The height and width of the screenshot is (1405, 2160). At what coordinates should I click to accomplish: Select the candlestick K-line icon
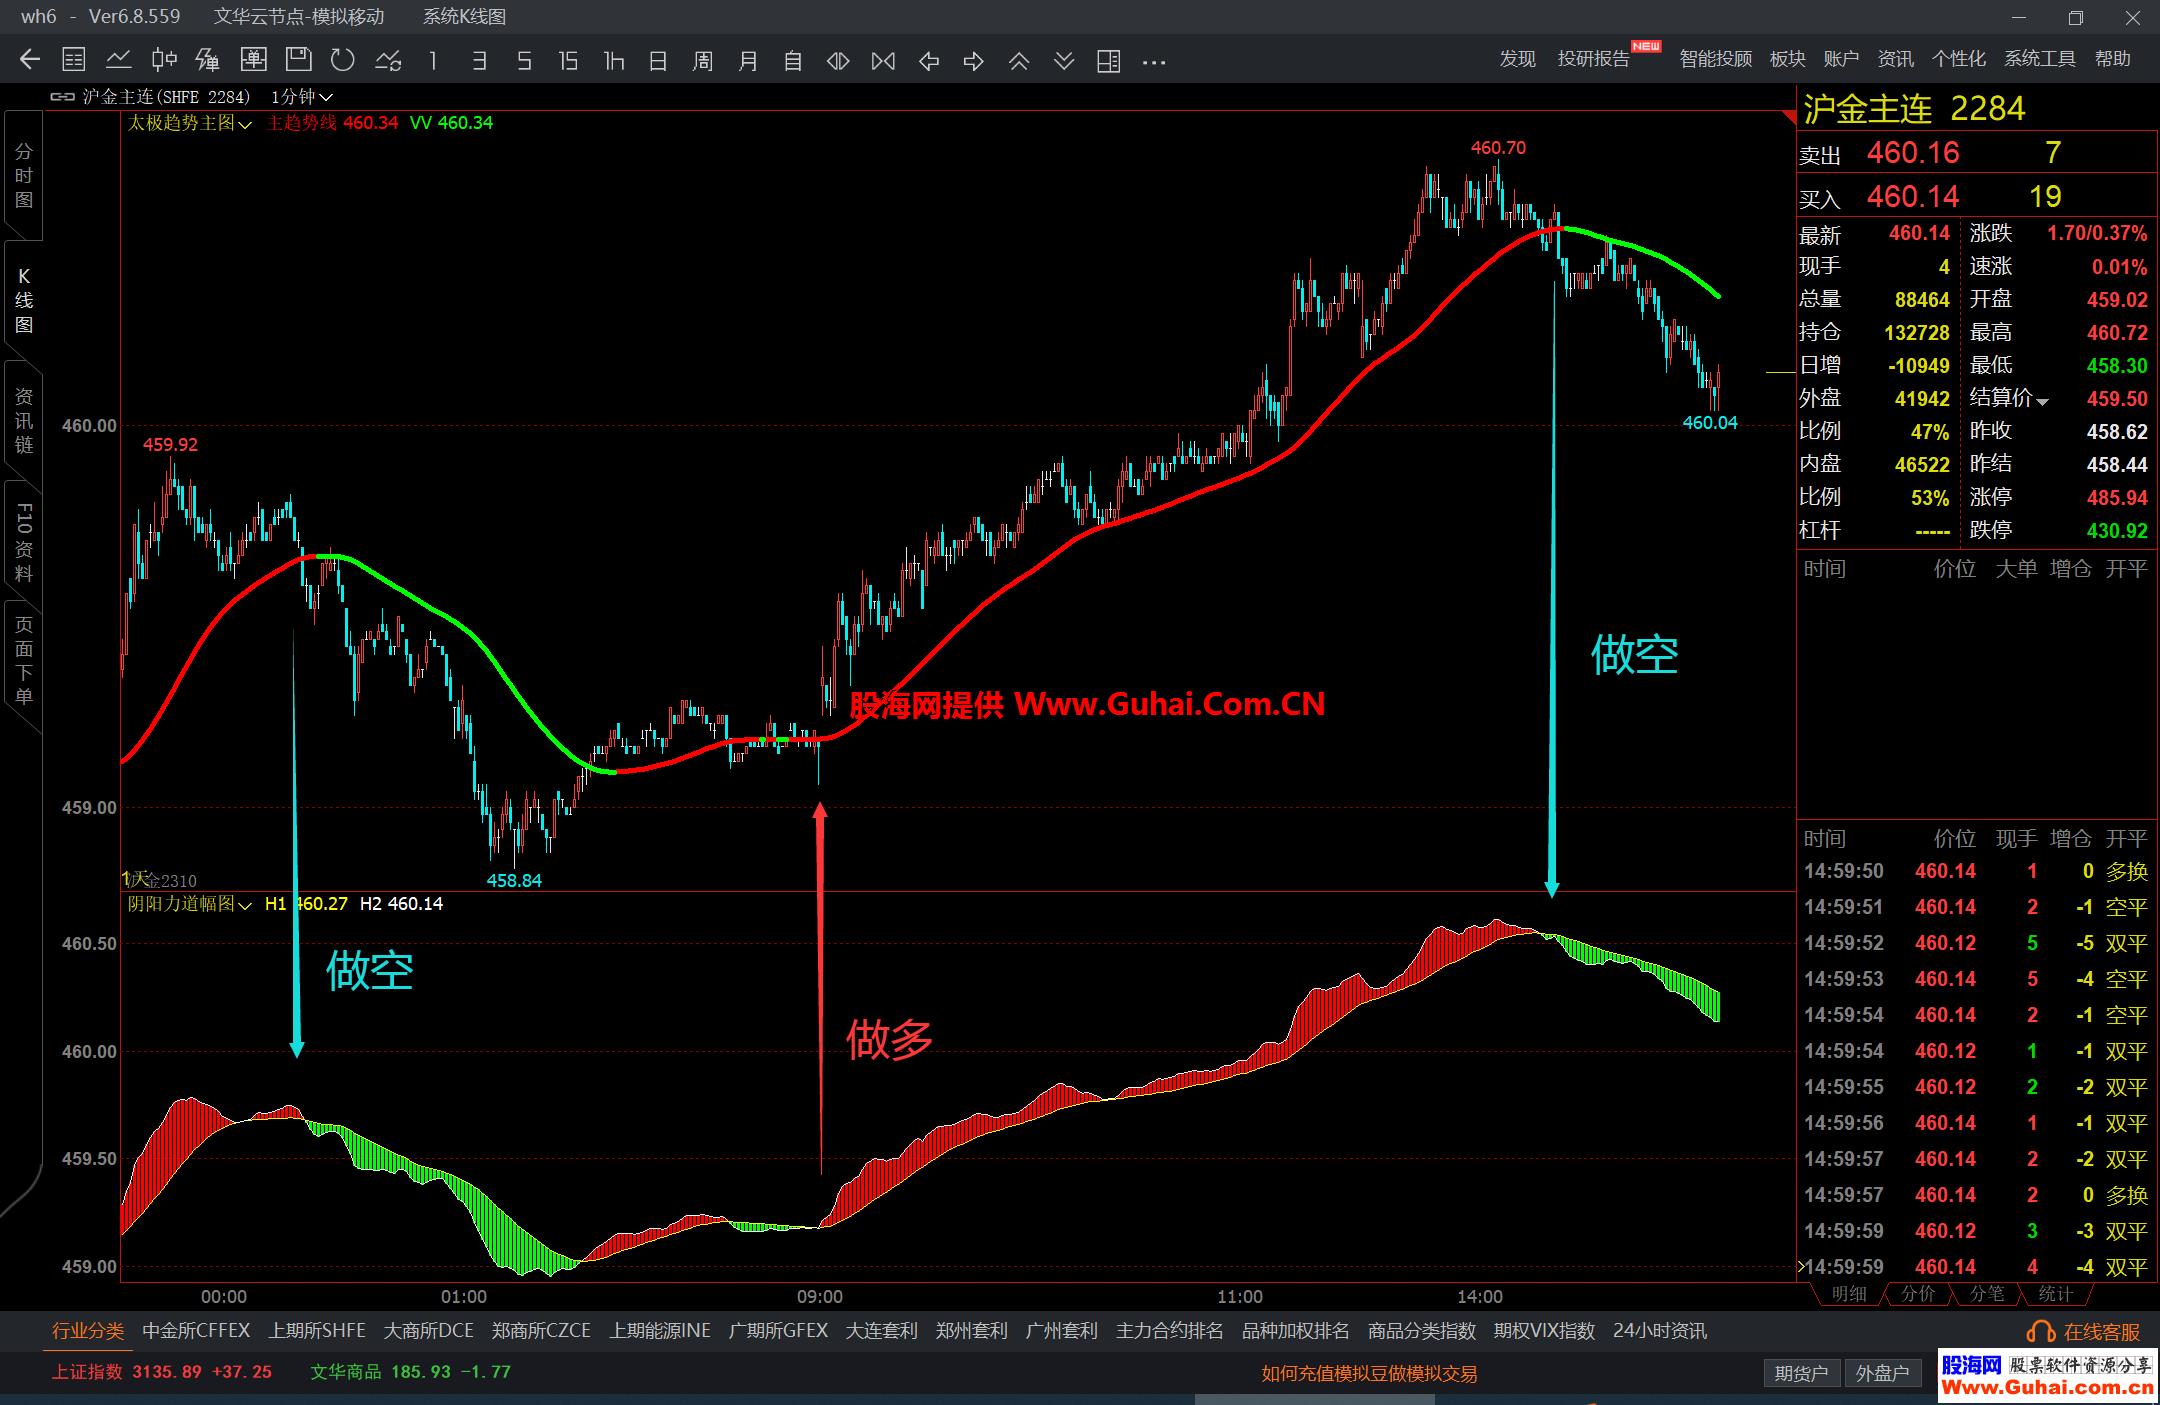pyautogui.click(x=164, y=60)
